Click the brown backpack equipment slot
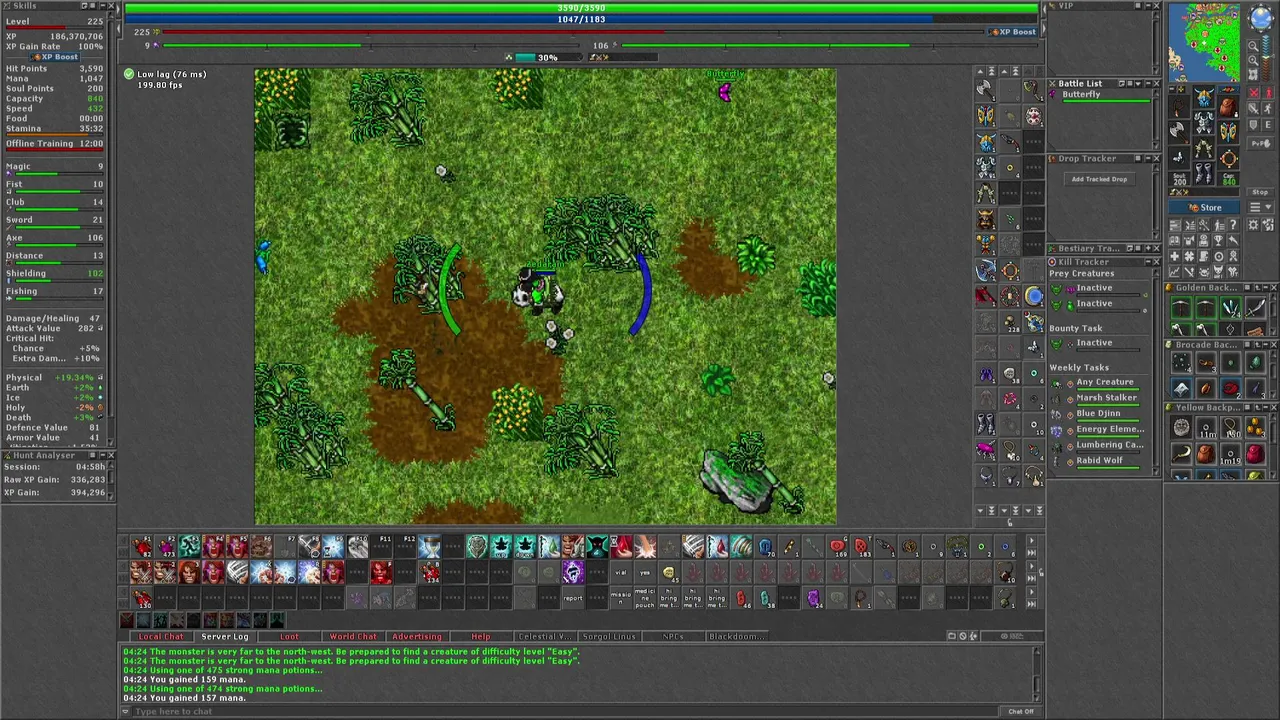 click(x=1228, y=107)
